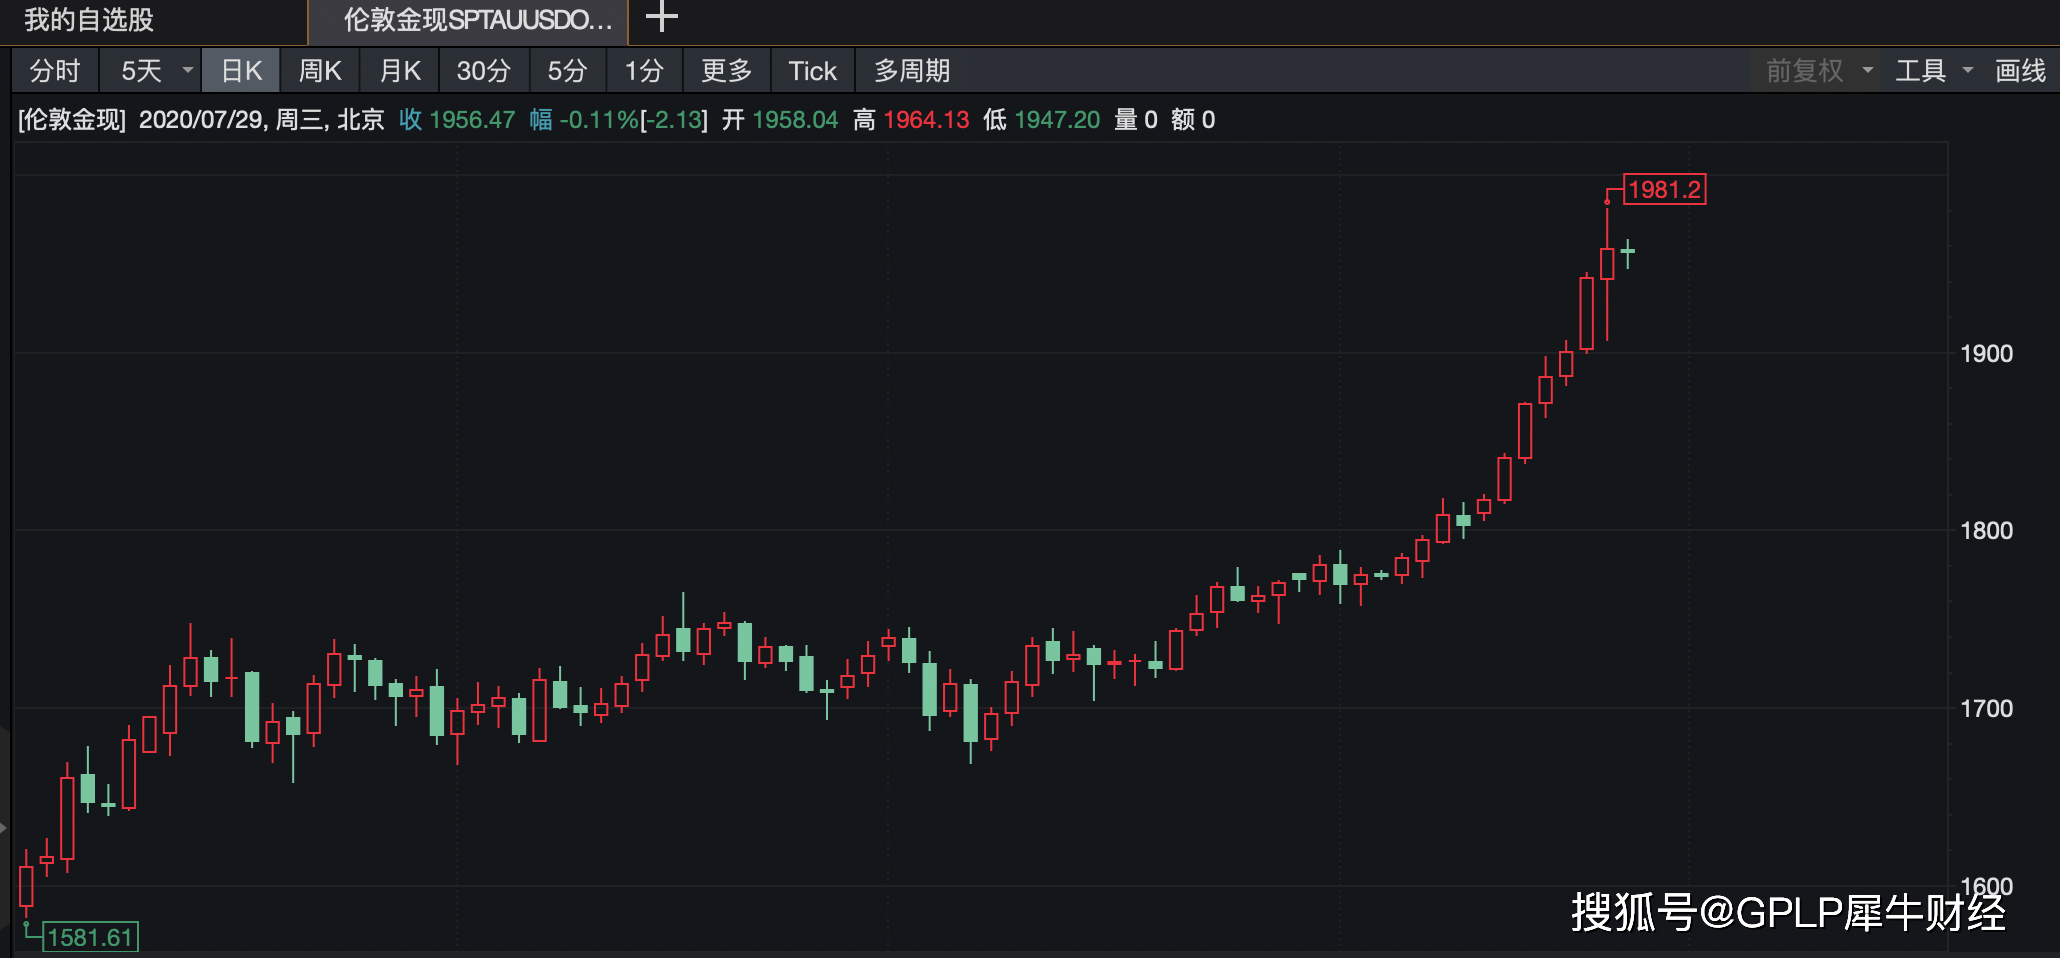Switch to 分时 intraday view
Image resolution: width=2060 pixels, height=958 pixels.
55,71
